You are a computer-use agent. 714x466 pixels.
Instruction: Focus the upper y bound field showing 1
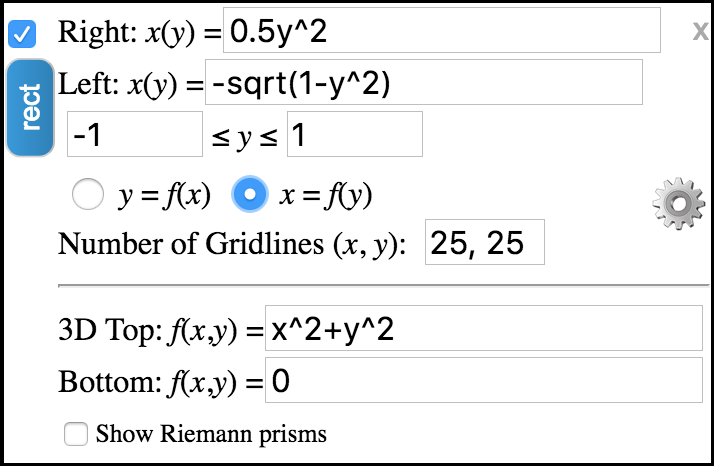point(355,134)
